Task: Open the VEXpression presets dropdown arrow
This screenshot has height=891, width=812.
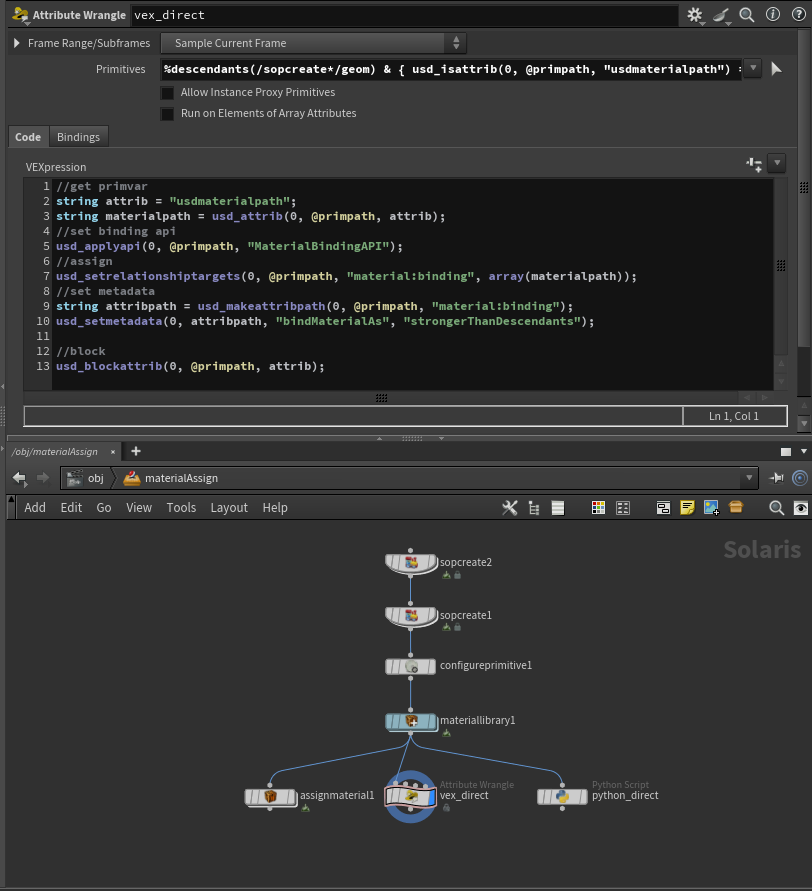Action: [777, 164]
